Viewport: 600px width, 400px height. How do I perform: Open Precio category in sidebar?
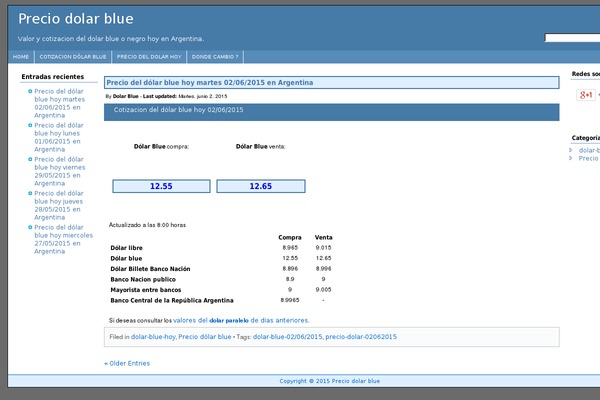(x=589, y=158)
